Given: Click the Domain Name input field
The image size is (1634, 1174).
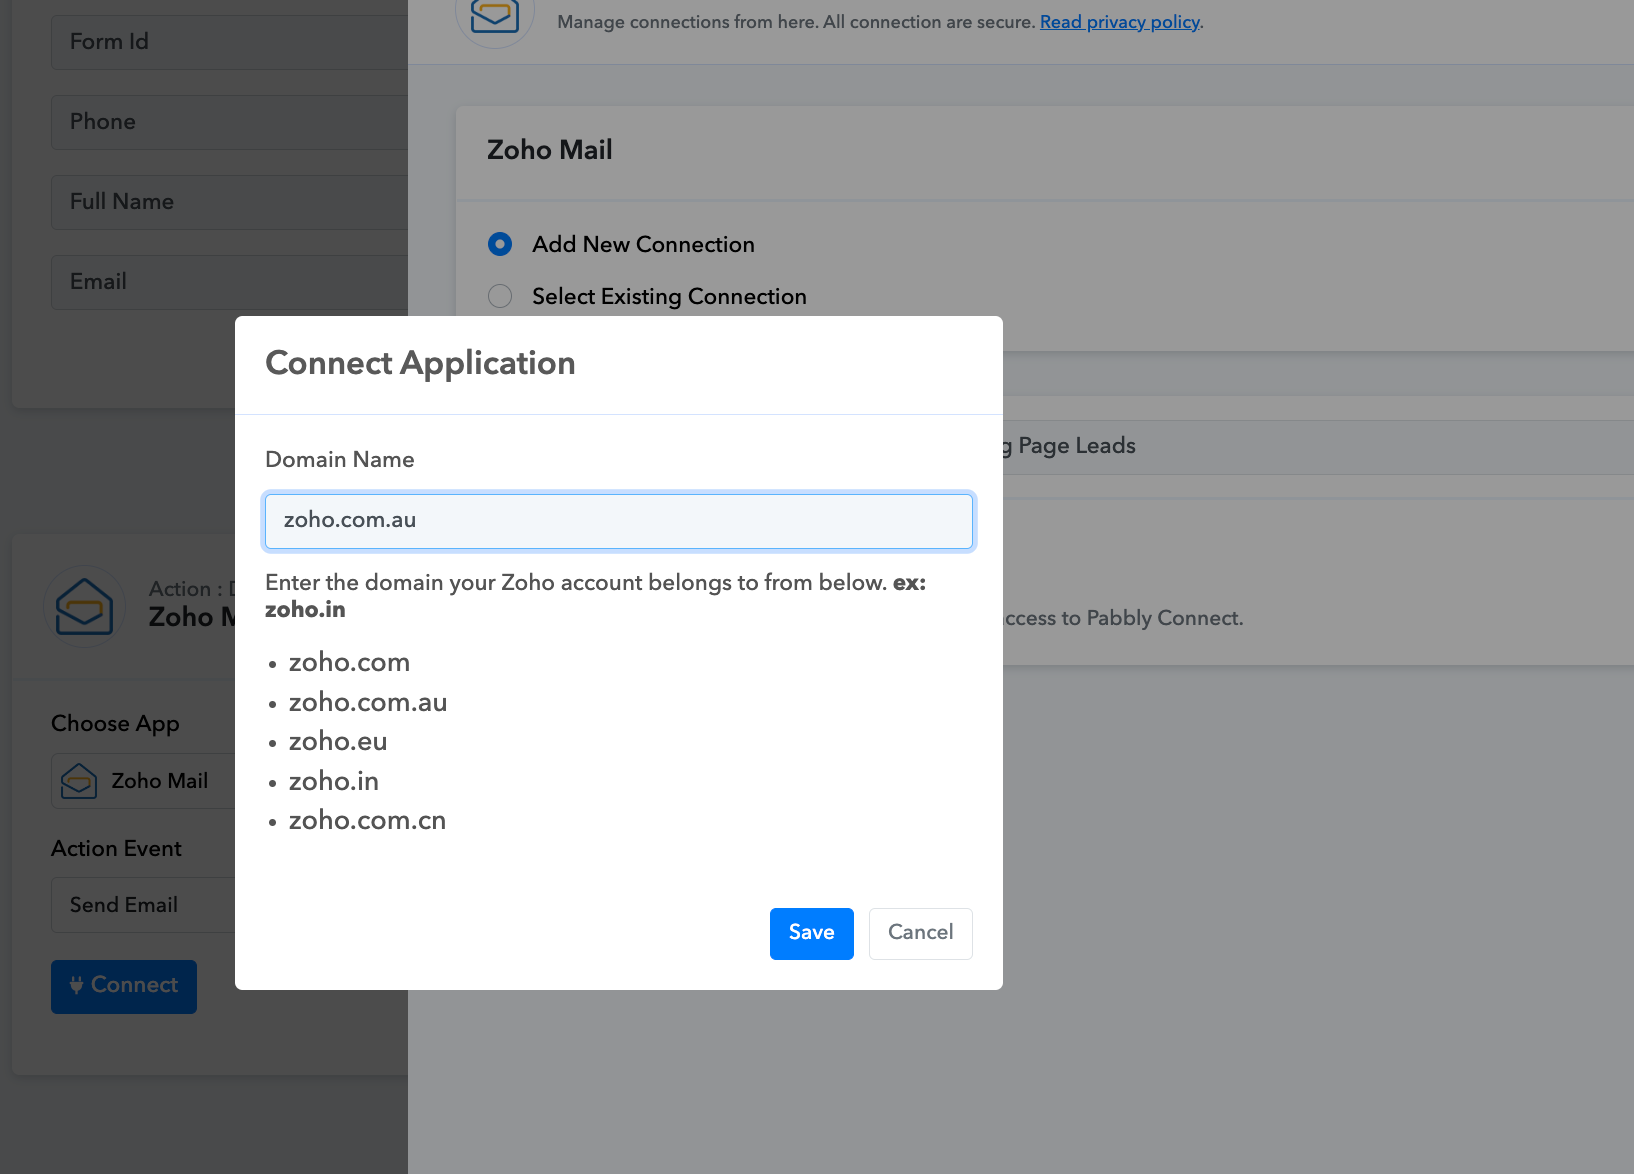Looking at the screenshot, I should [x=618, y=520].
